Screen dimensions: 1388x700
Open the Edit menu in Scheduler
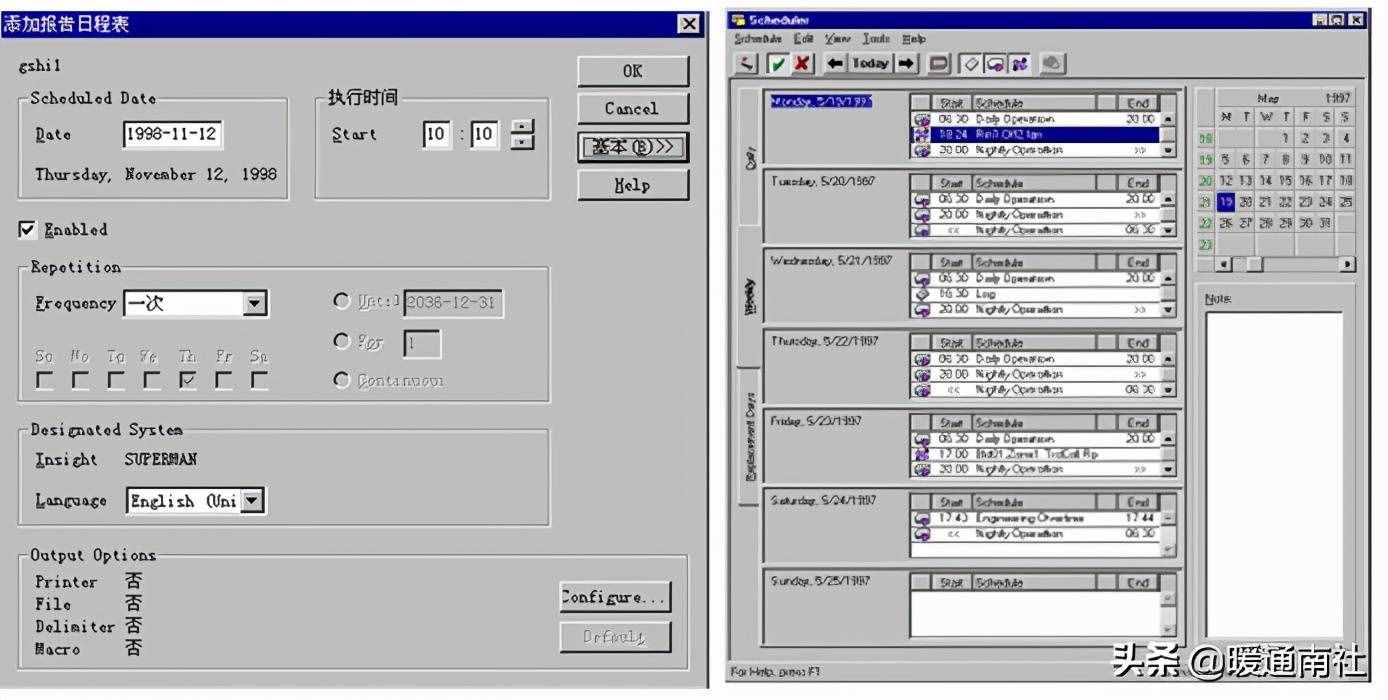(803, 39)
